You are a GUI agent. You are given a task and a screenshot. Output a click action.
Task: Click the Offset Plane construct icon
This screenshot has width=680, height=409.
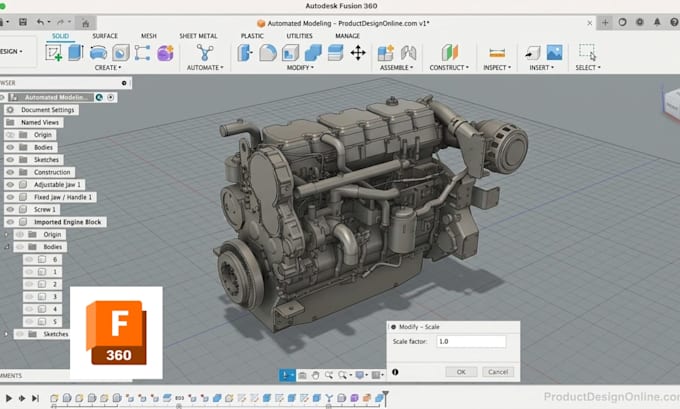pos(450,53)
